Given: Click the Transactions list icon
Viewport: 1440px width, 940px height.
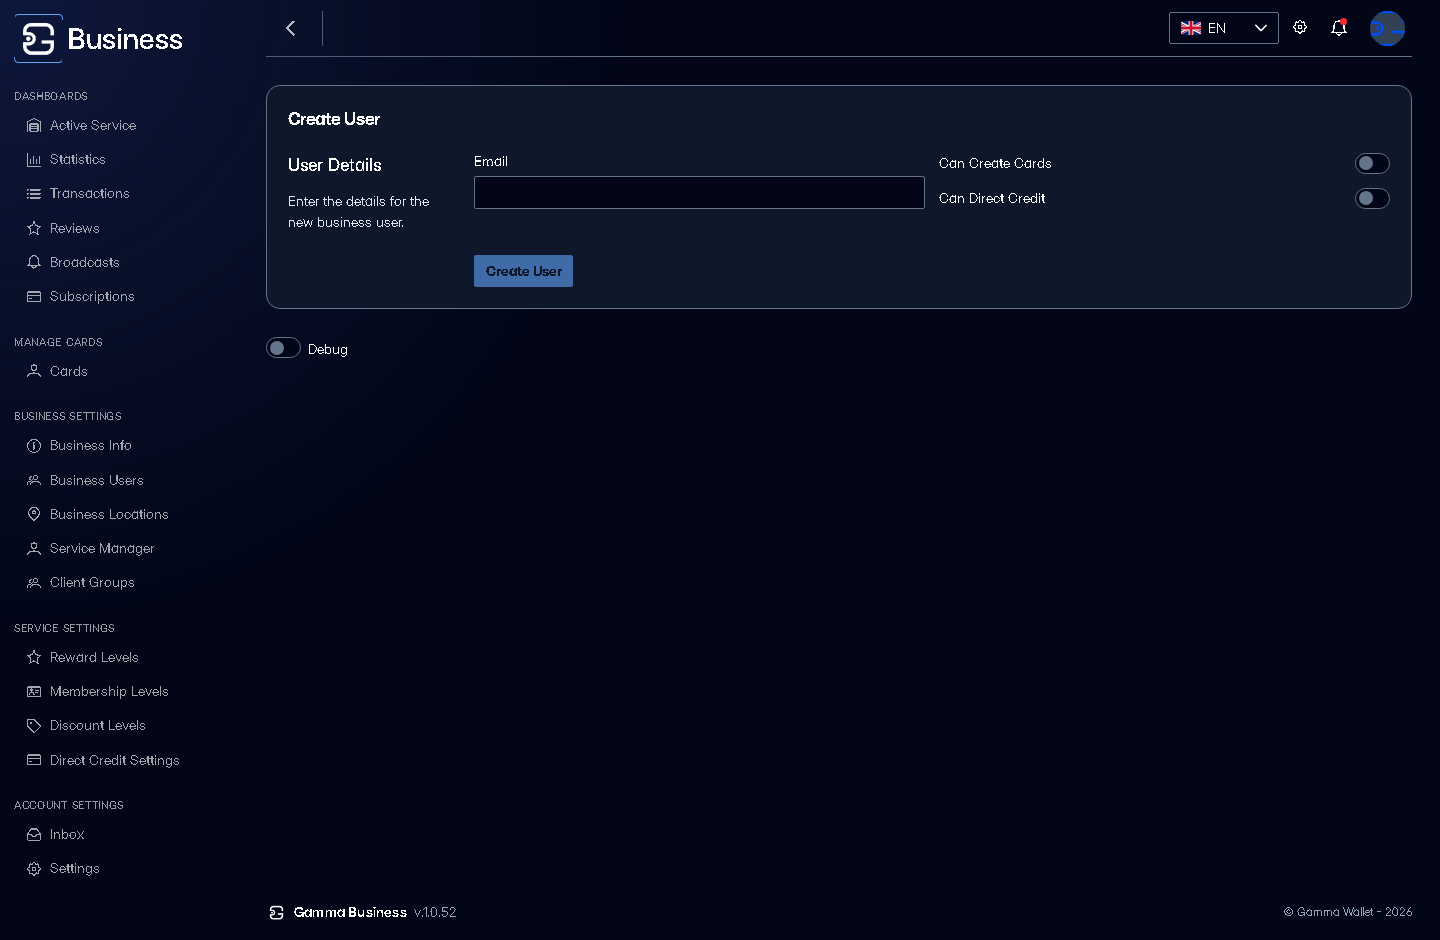Looking at the screenshot, I should 34,194.
